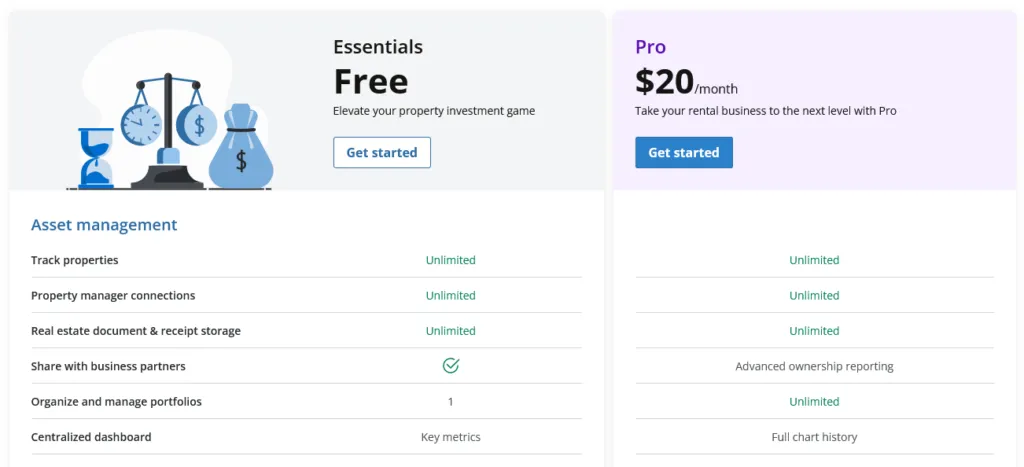1024x467 pixels.
Task: Click the Pro Get started button
Action: tap(684, 153)
